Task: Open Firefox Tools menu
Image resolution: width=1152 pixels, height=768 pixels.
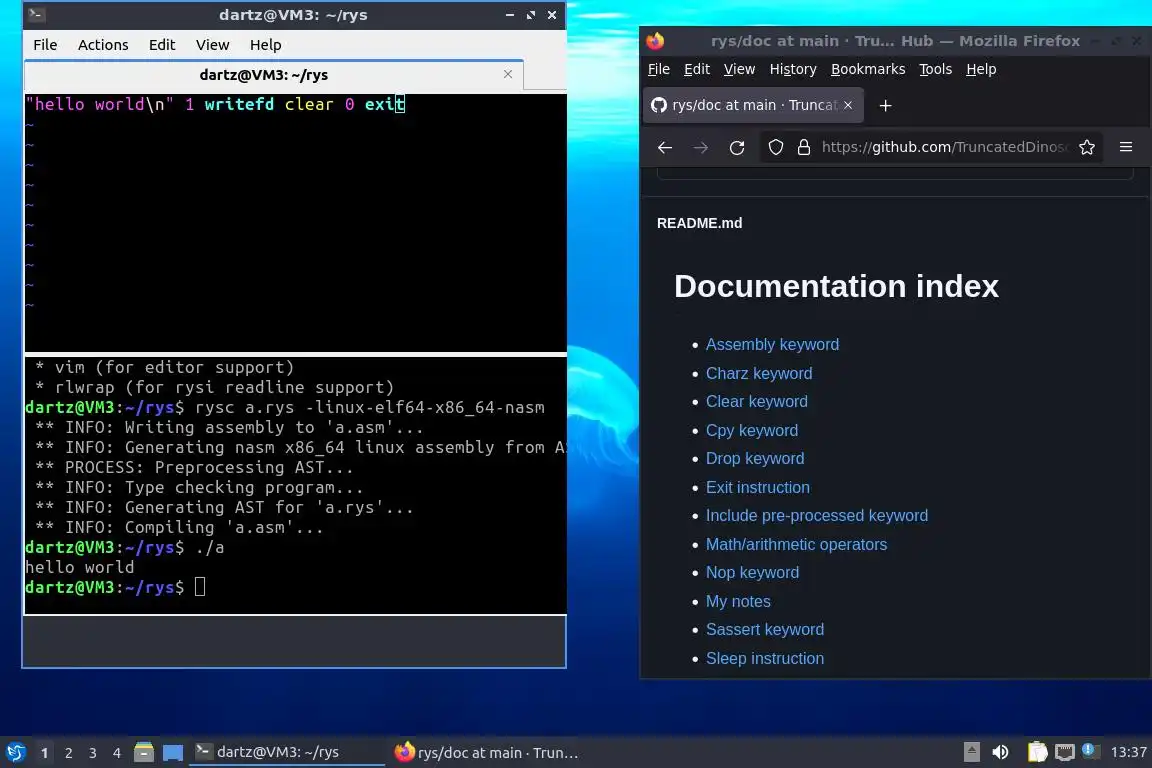Action: tap(935, 69)
